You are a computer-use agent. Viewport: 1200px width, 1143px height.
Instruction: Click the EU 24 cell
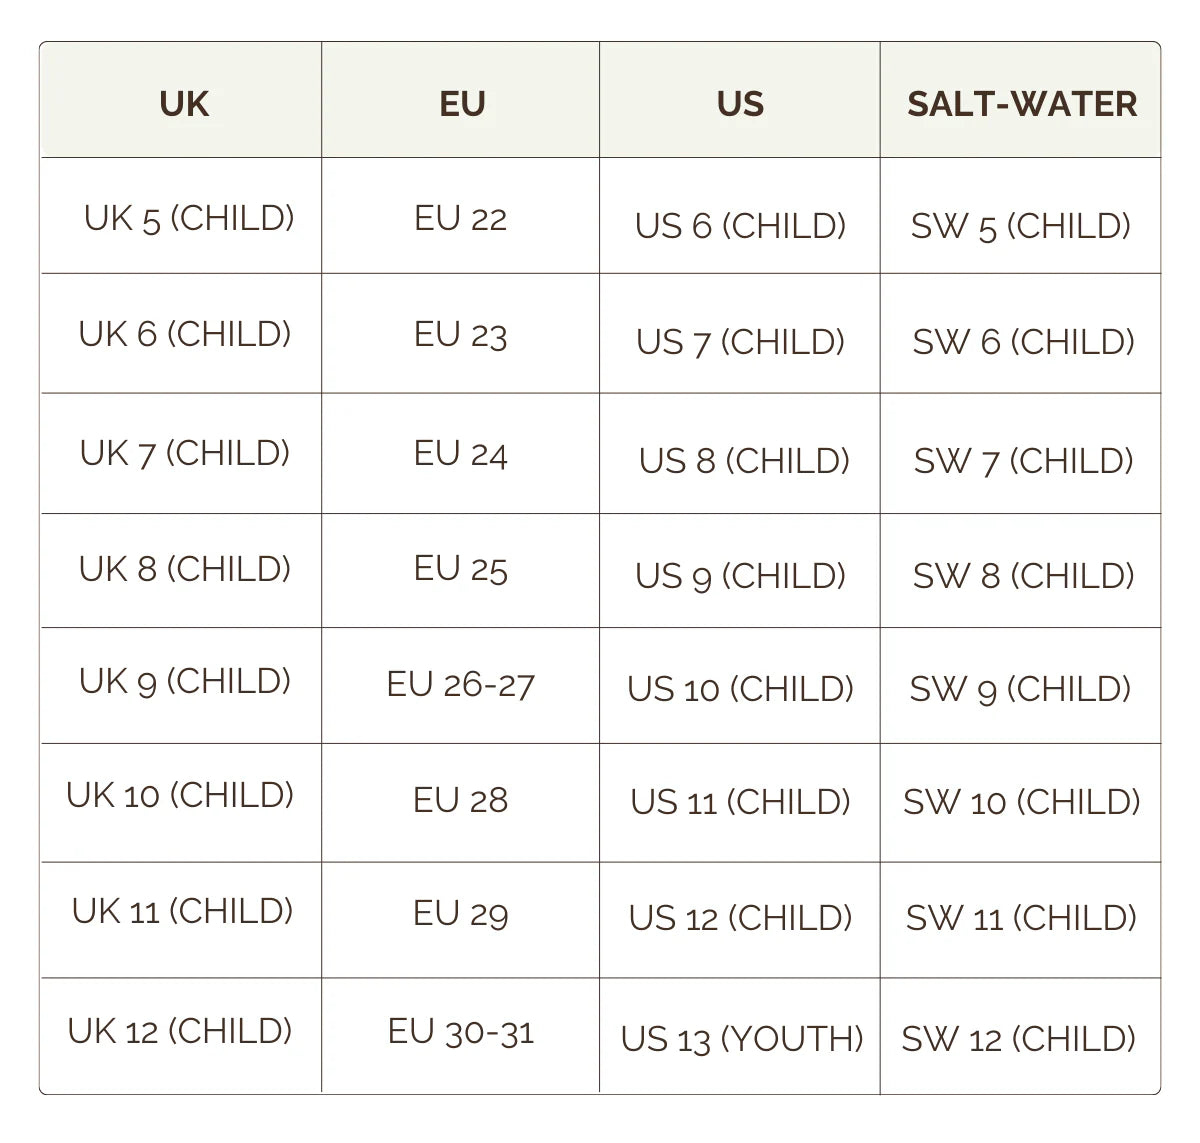tap(461, 454)
